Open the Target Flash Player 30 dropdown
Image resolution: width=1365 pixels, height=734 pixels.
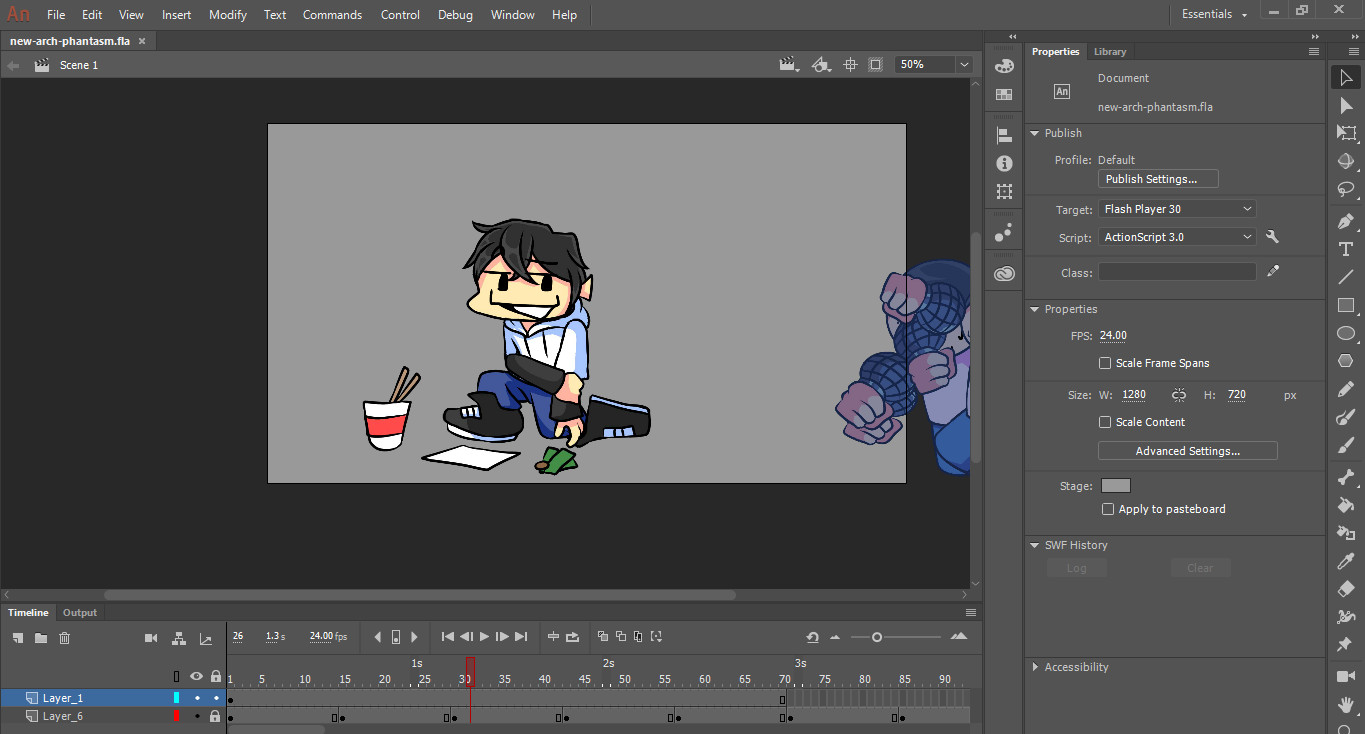click(1177, 209)
